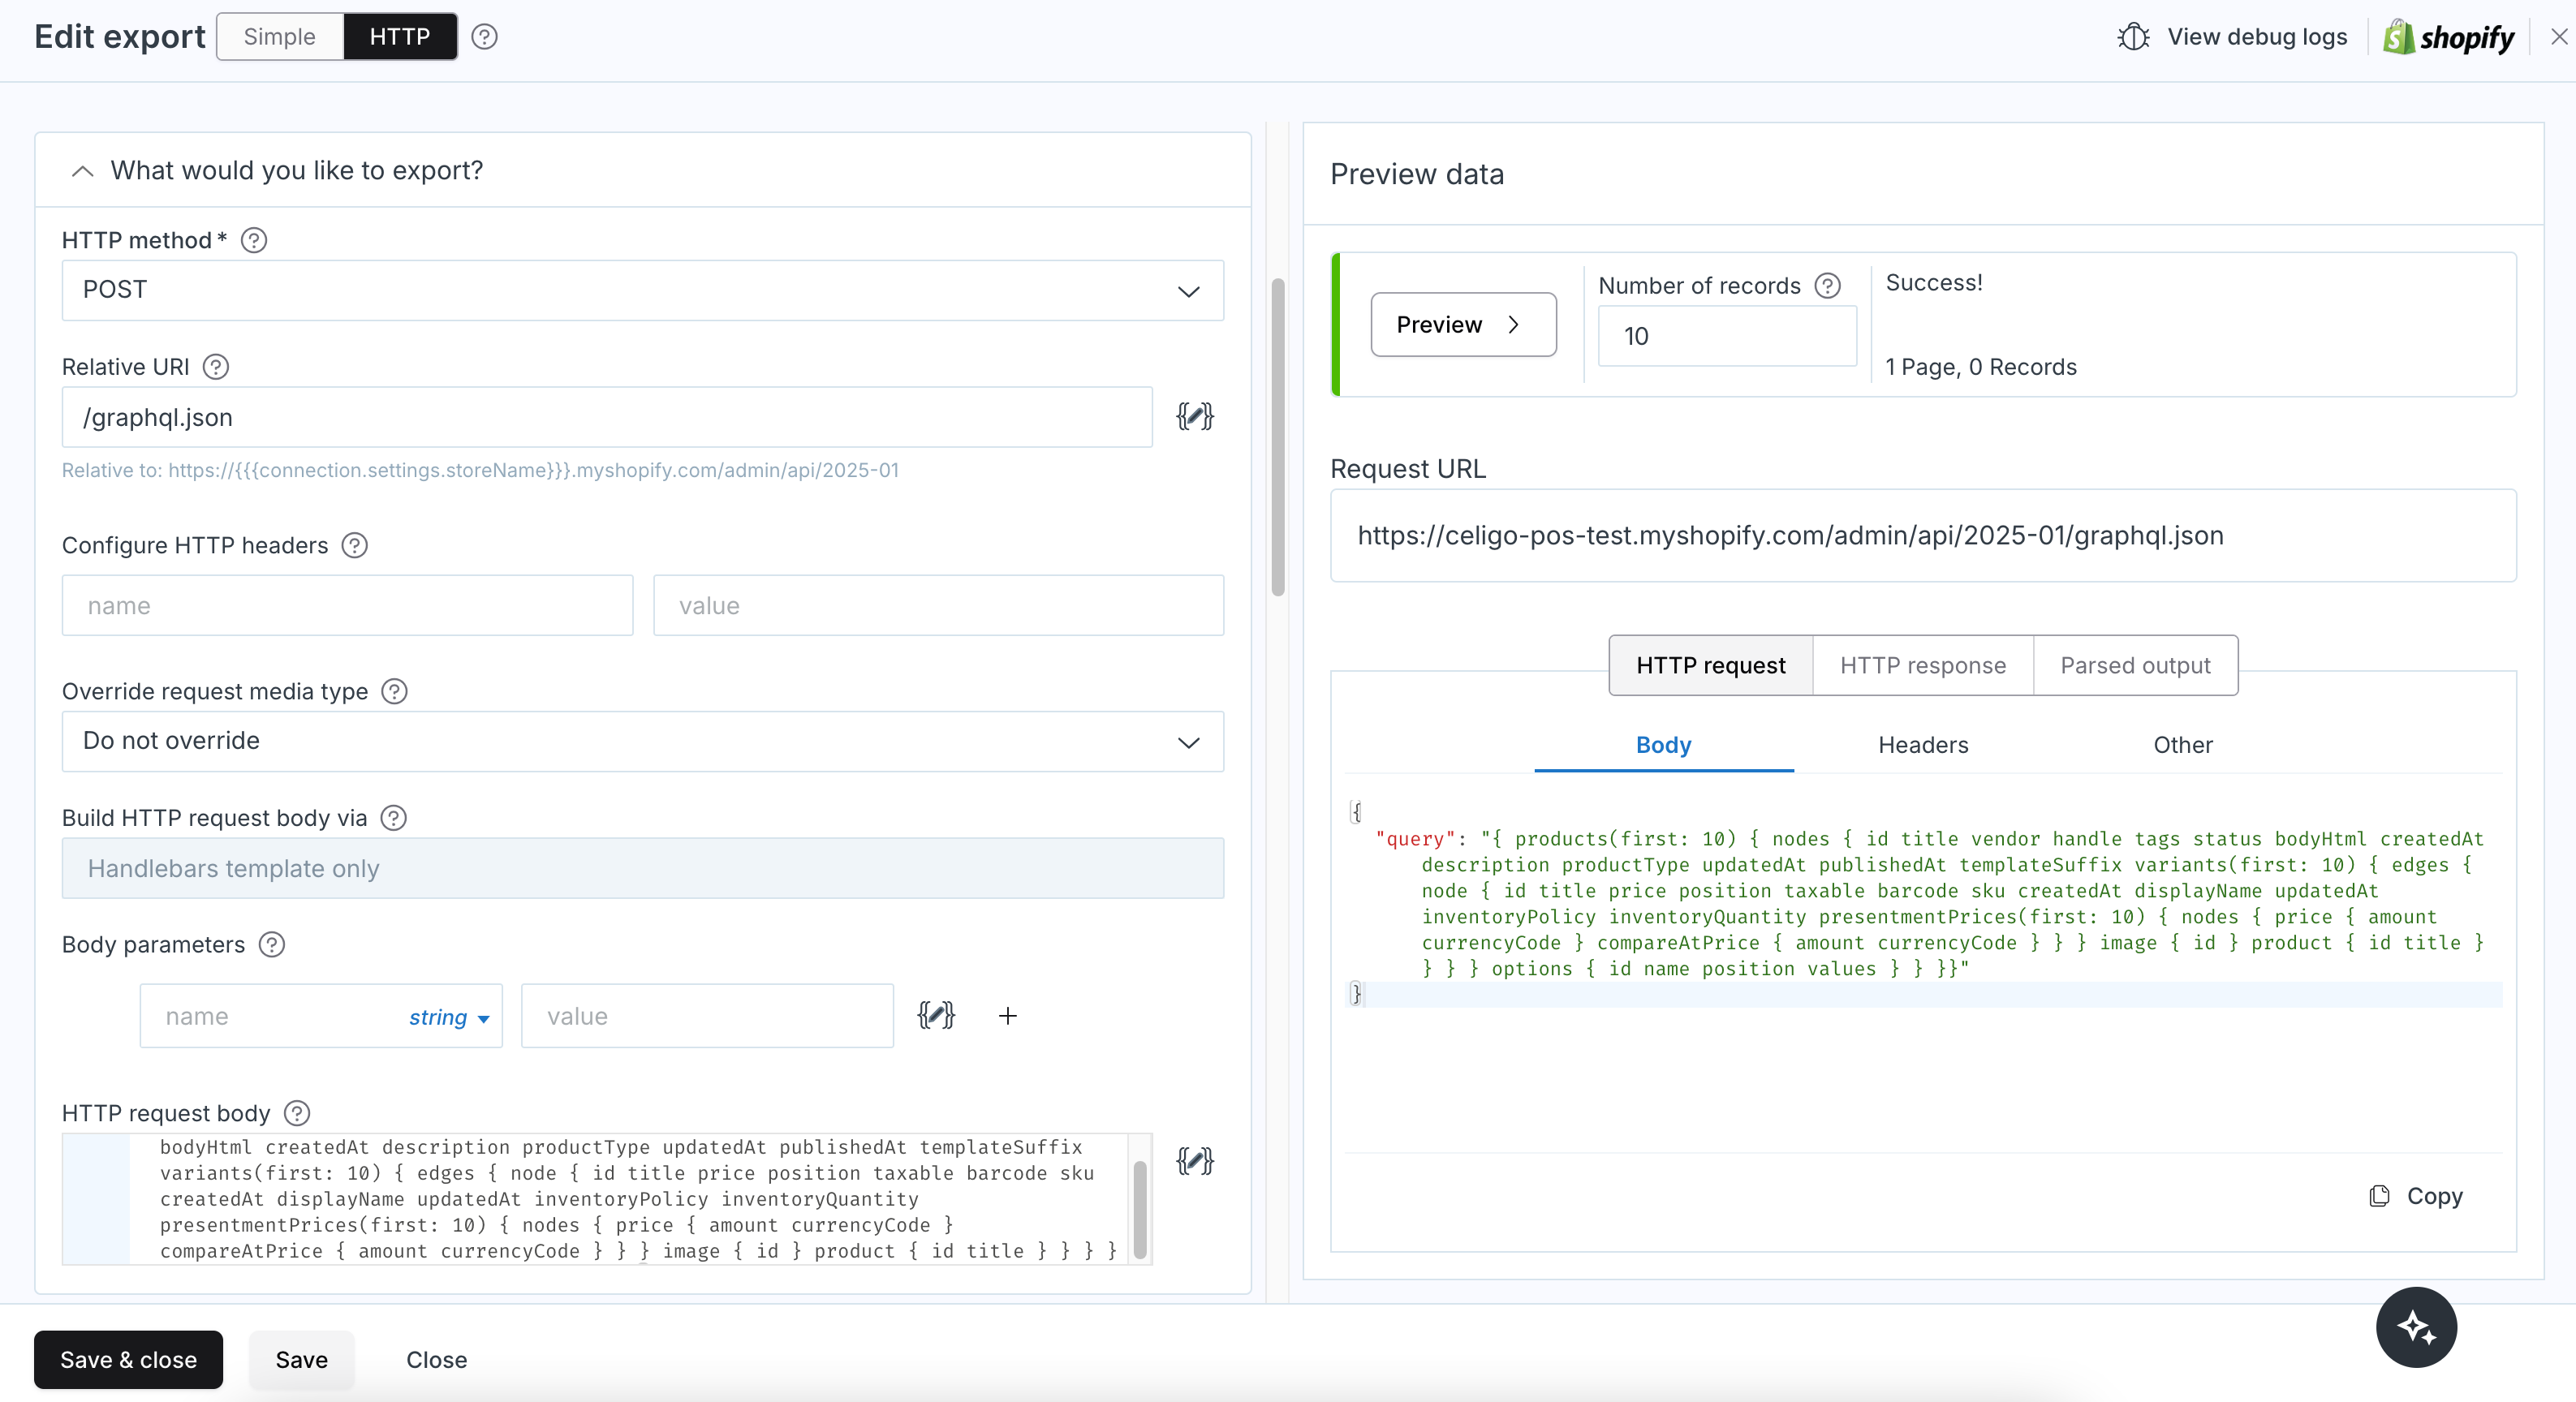Image resolution: width=2576 pixels, height=1402 pixels.
Task: Open handlebars editor for HTTP request body
Action: [1194, 1161]
